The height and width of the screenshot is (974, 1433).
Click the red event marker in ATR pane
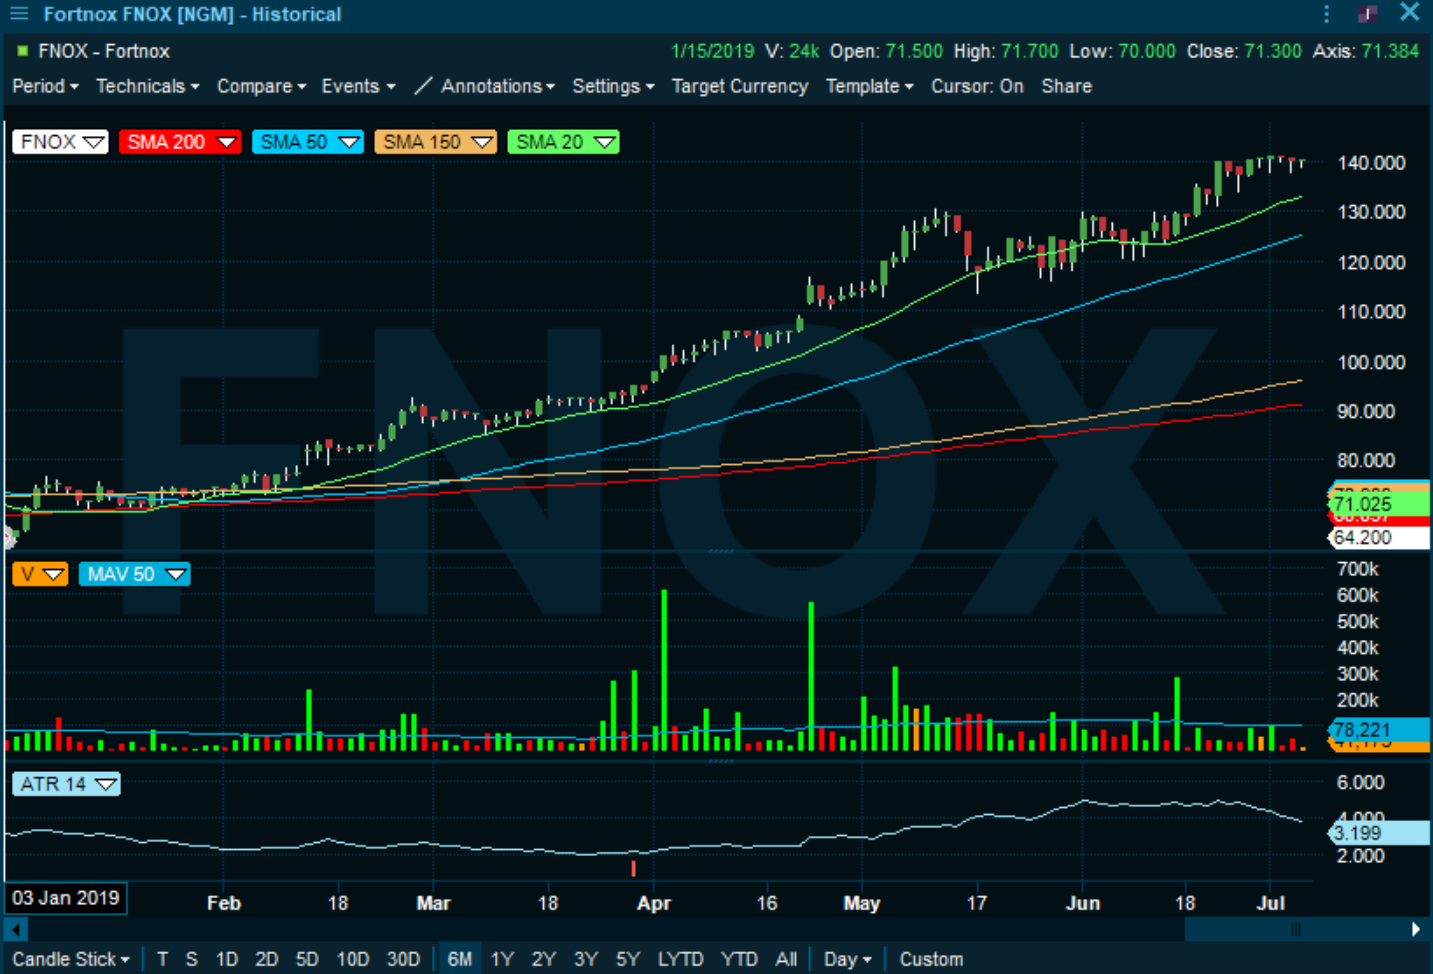633,867
